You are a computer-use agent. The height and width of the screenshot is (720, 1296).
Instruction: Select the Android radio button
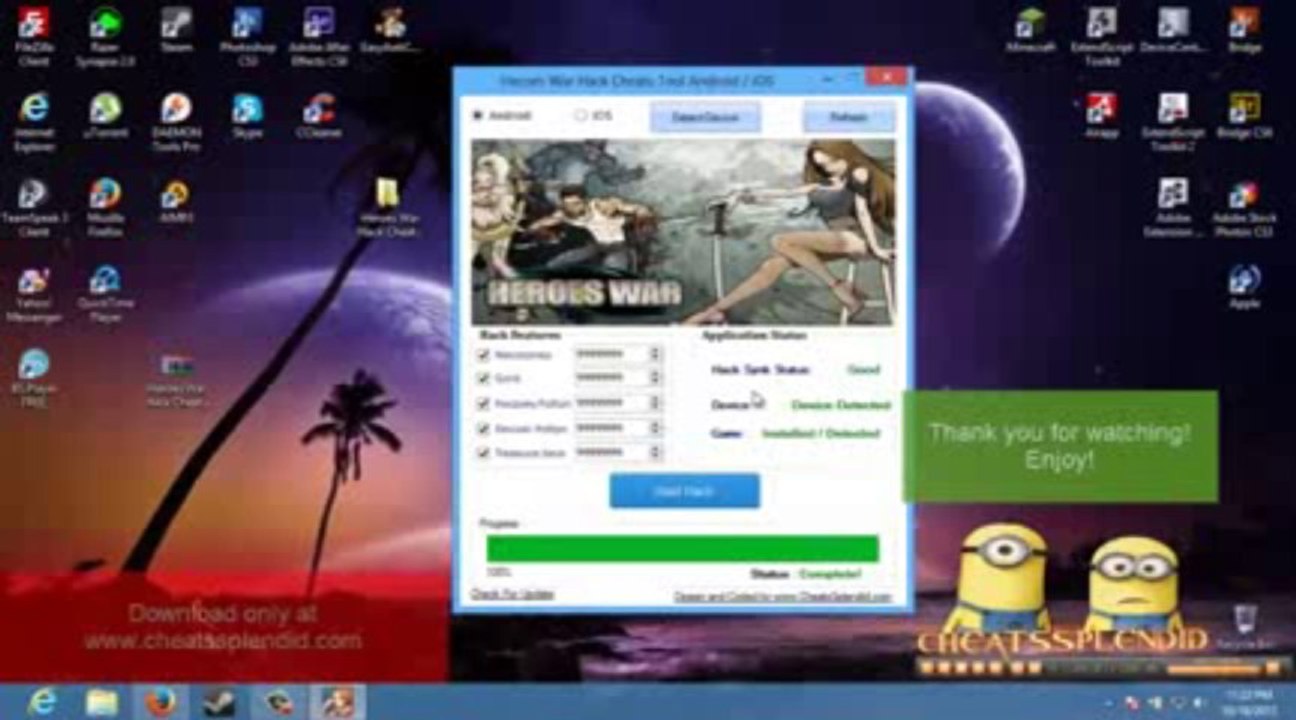[478, 116]
